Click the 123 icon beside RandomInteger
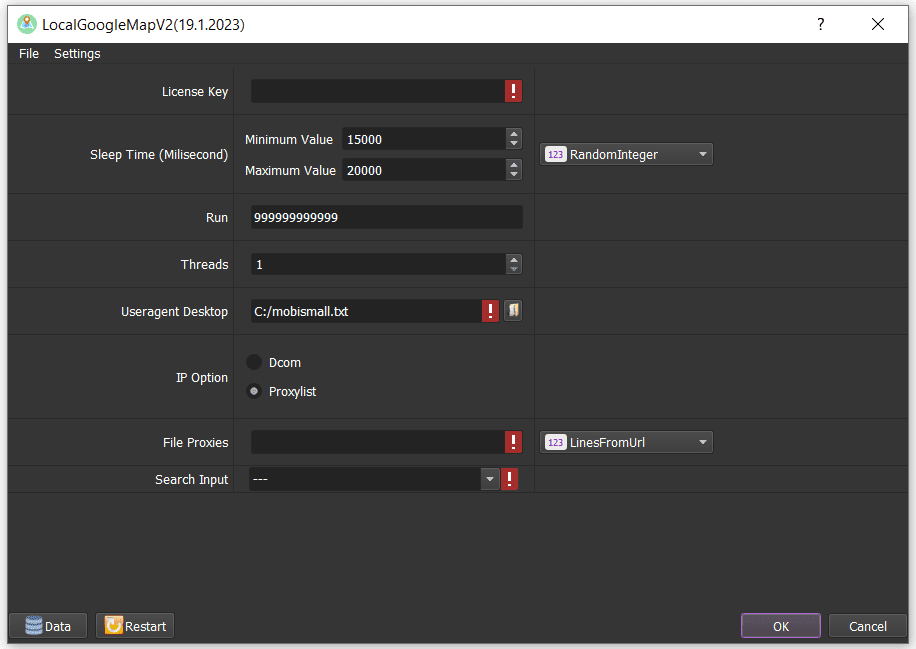Viewport: 916px width, 649px height. pos(556,154)
